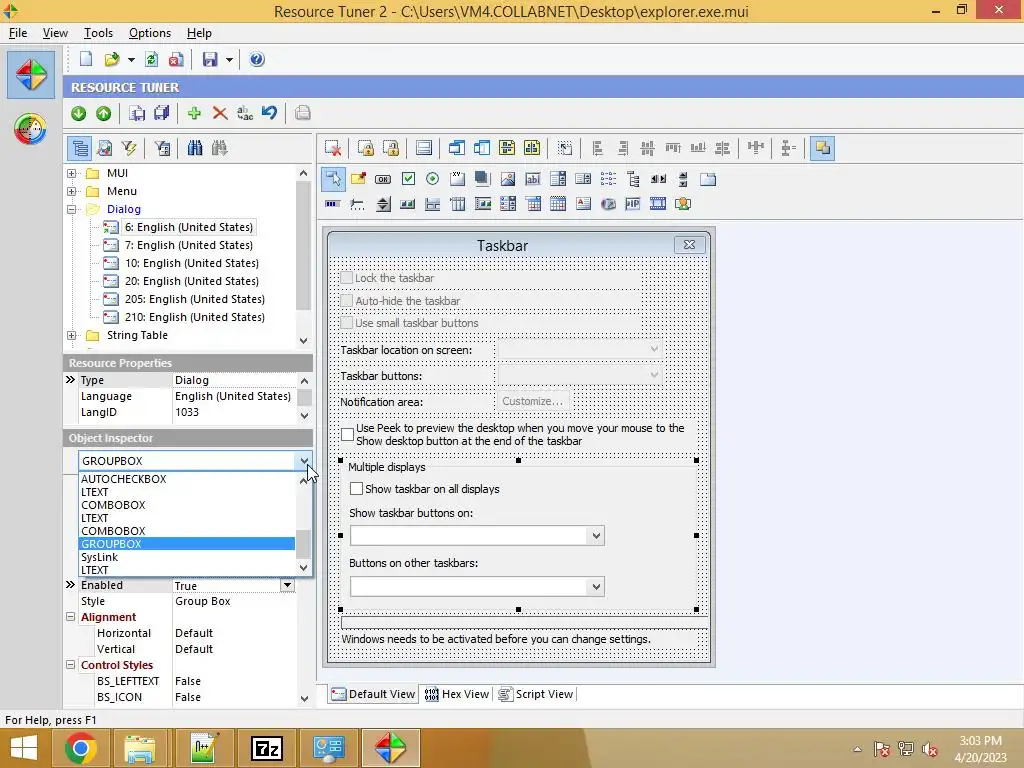Collapse the Control Styles property group
The width and height of the screenshot is (1024, 768).
(71, 665)
